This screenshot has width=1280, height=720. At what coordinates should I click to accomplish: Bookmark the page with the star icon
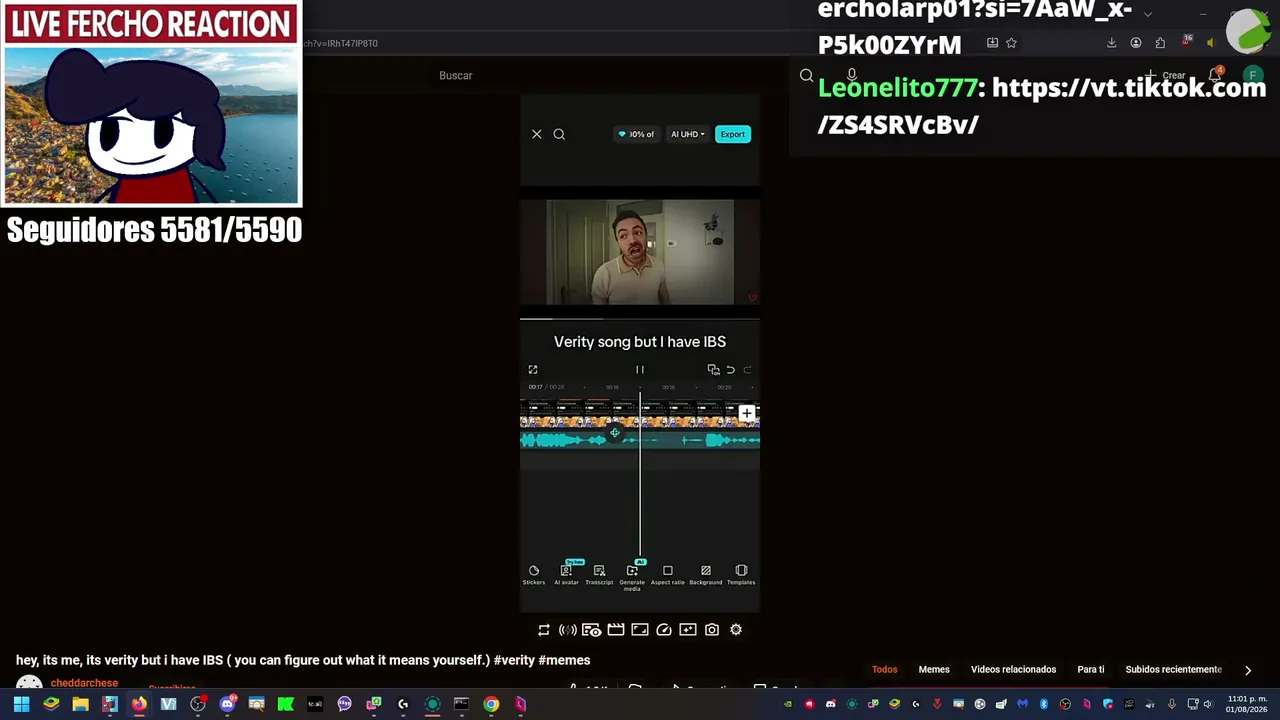[x=1011, y=43]
